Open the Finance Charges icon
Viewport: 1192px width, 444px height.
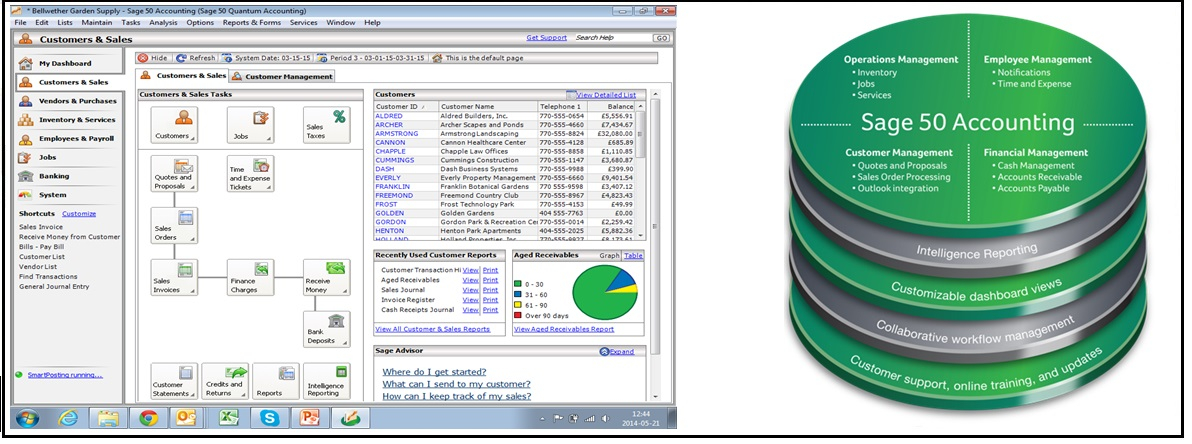250,277
